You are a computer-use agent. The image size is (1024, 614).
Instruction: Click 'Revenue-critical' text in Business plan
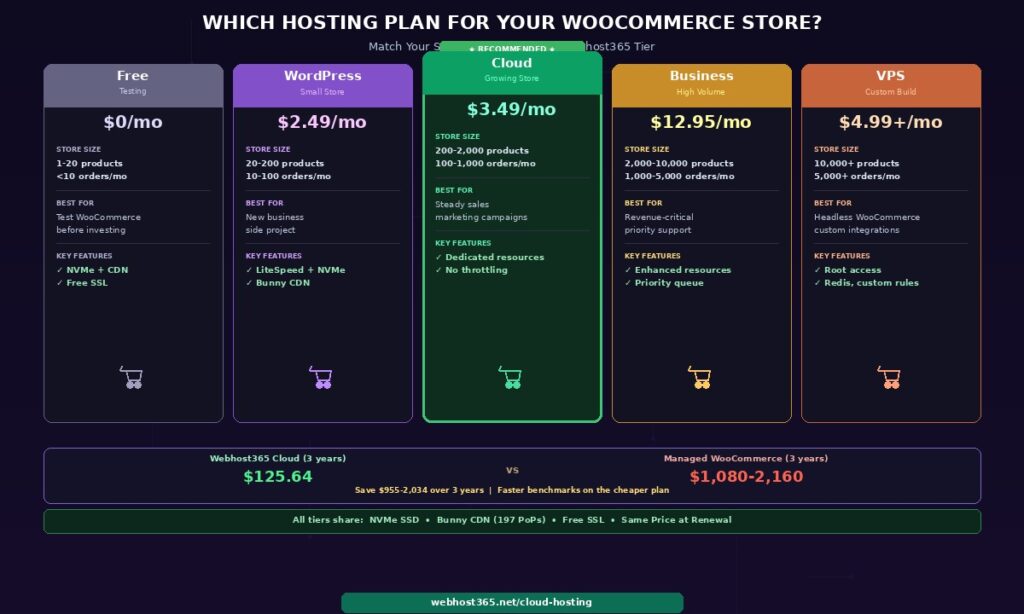click(x=659, y=217)
